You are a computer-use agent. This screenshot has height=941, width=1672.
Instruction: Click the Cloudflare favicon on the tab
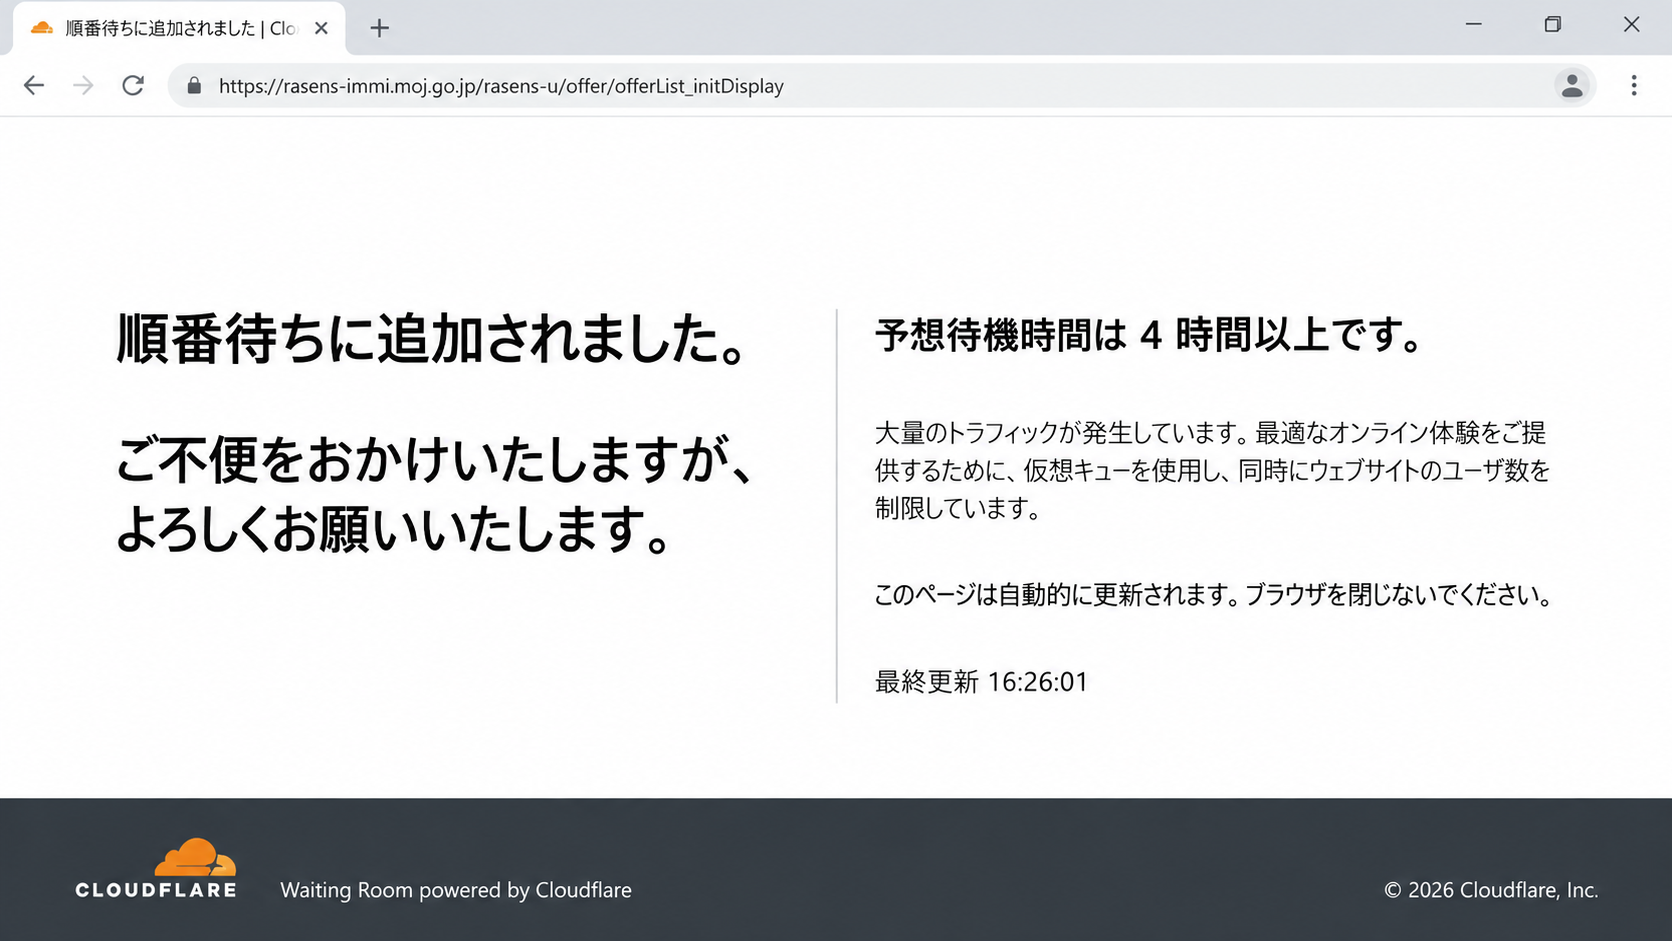click(x=42, y=28)
